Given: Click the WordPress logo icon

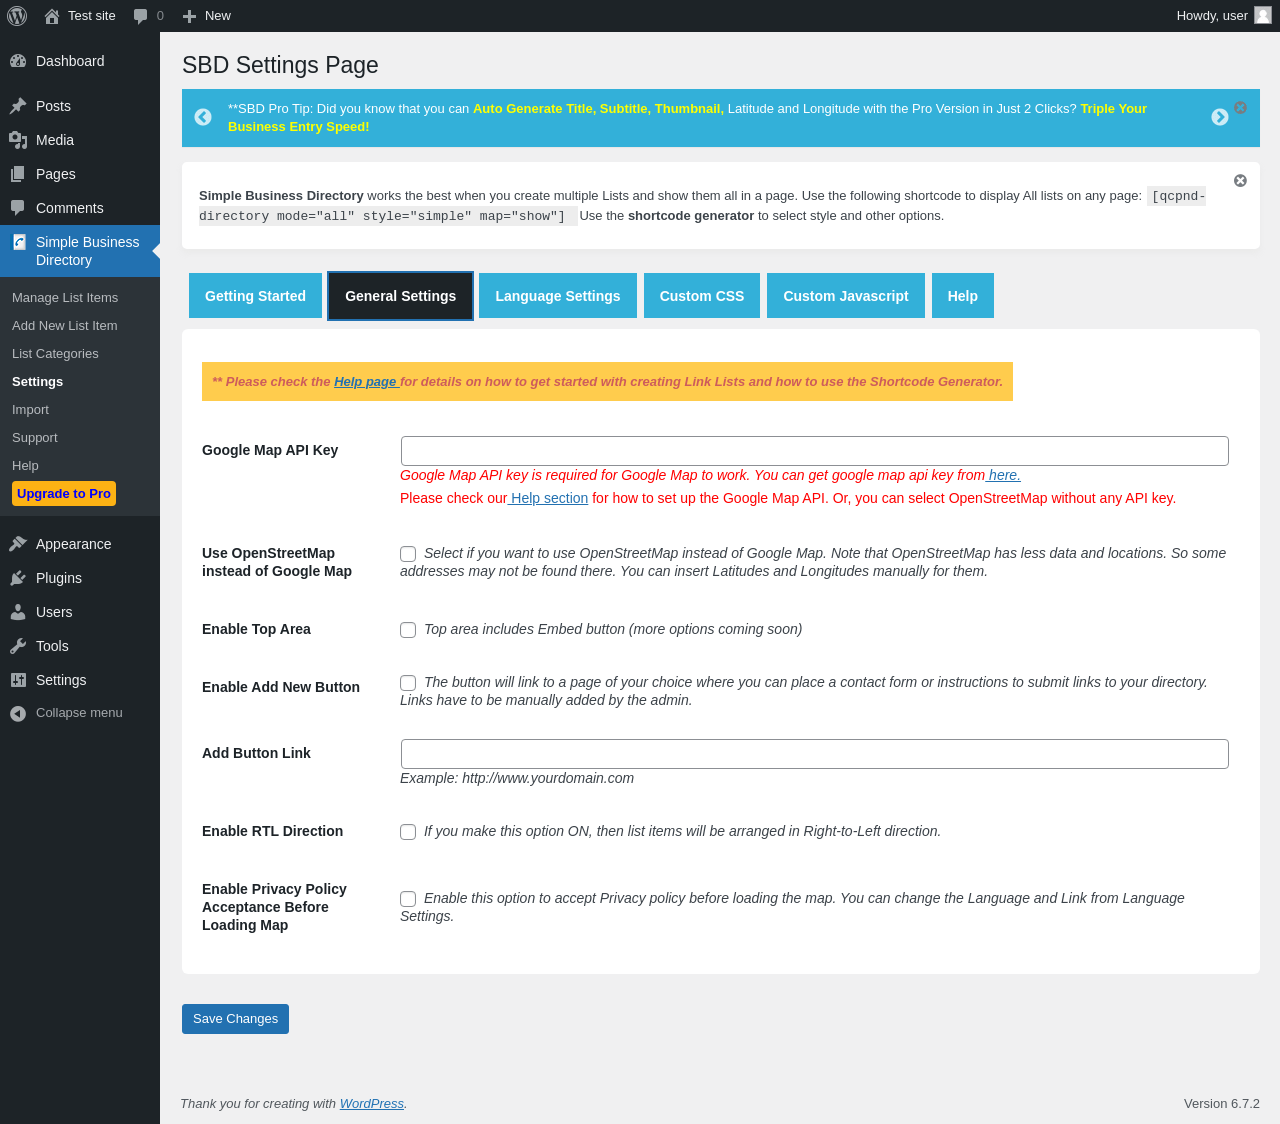Looking at the screenshot, I should tap(17, 16).
